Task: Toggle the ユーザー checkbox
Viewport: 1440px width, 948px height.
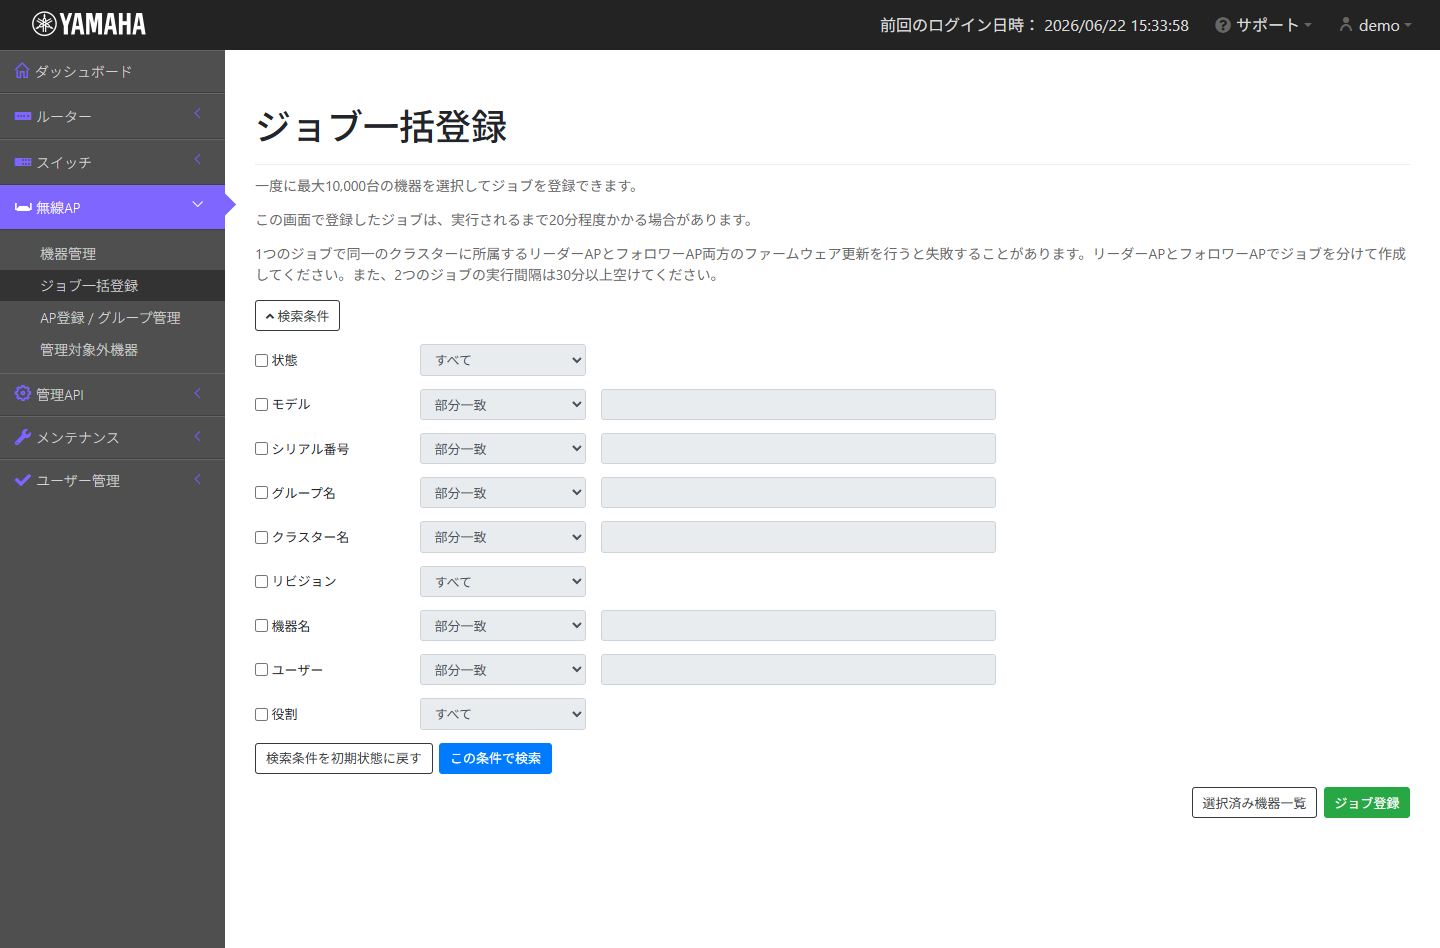Action: [261, 670]
